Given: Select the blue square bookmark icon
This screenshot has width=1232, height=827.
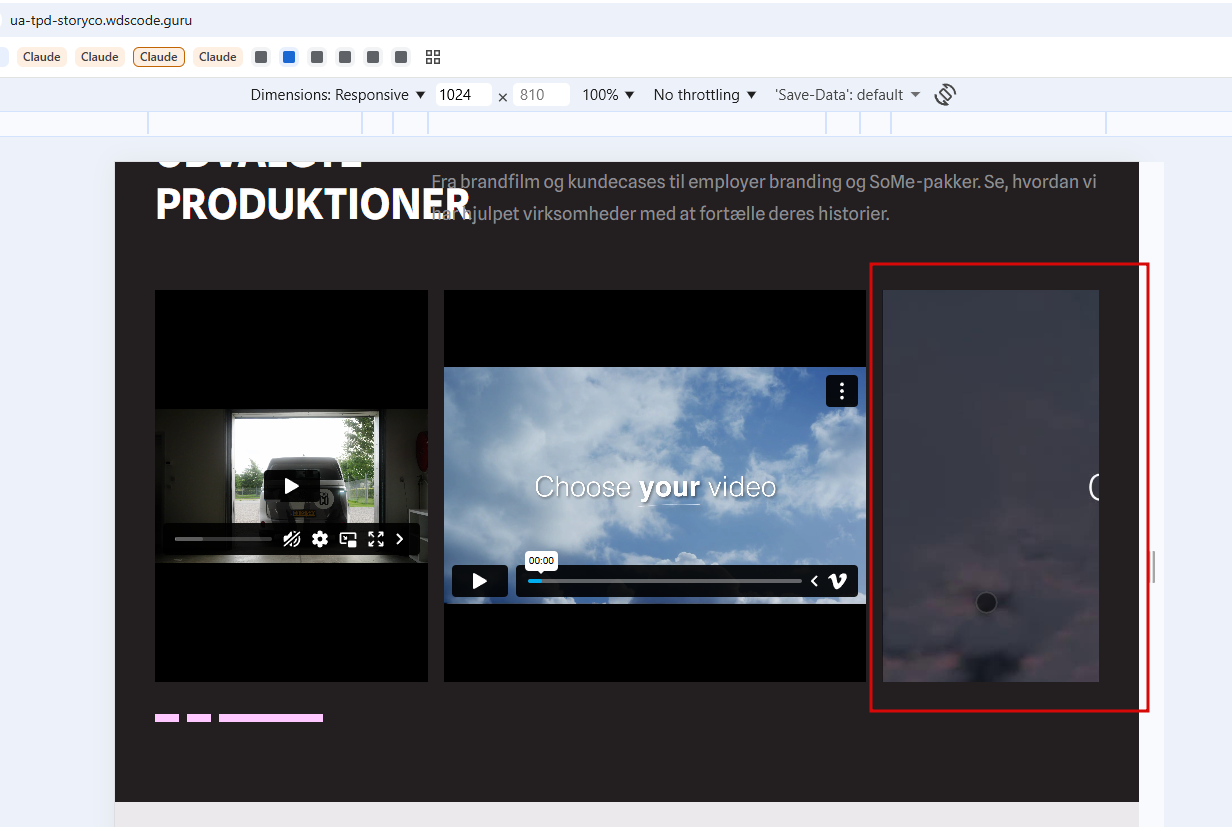Looking at the screenshot, I should [x=289, y=57].
